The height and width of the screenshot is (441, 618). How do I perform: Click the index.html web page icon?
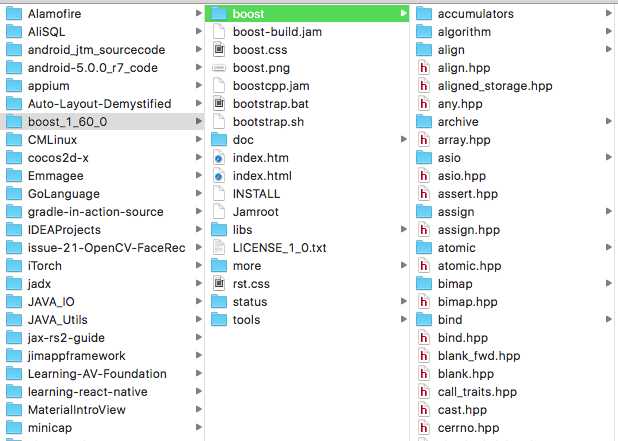[219, 176]
